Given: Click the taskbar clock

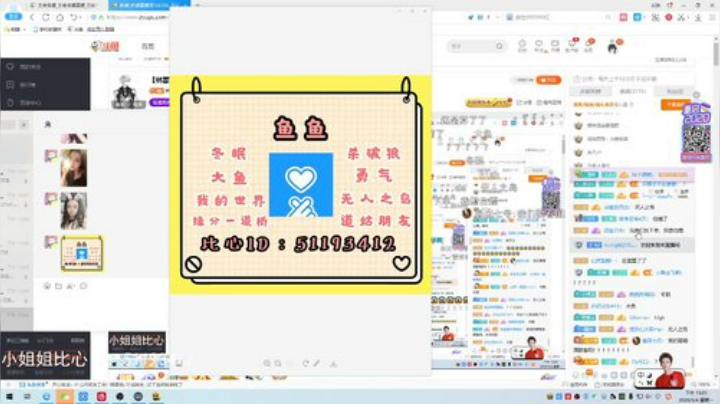Looking at the screenshot, I should point(698,397).
